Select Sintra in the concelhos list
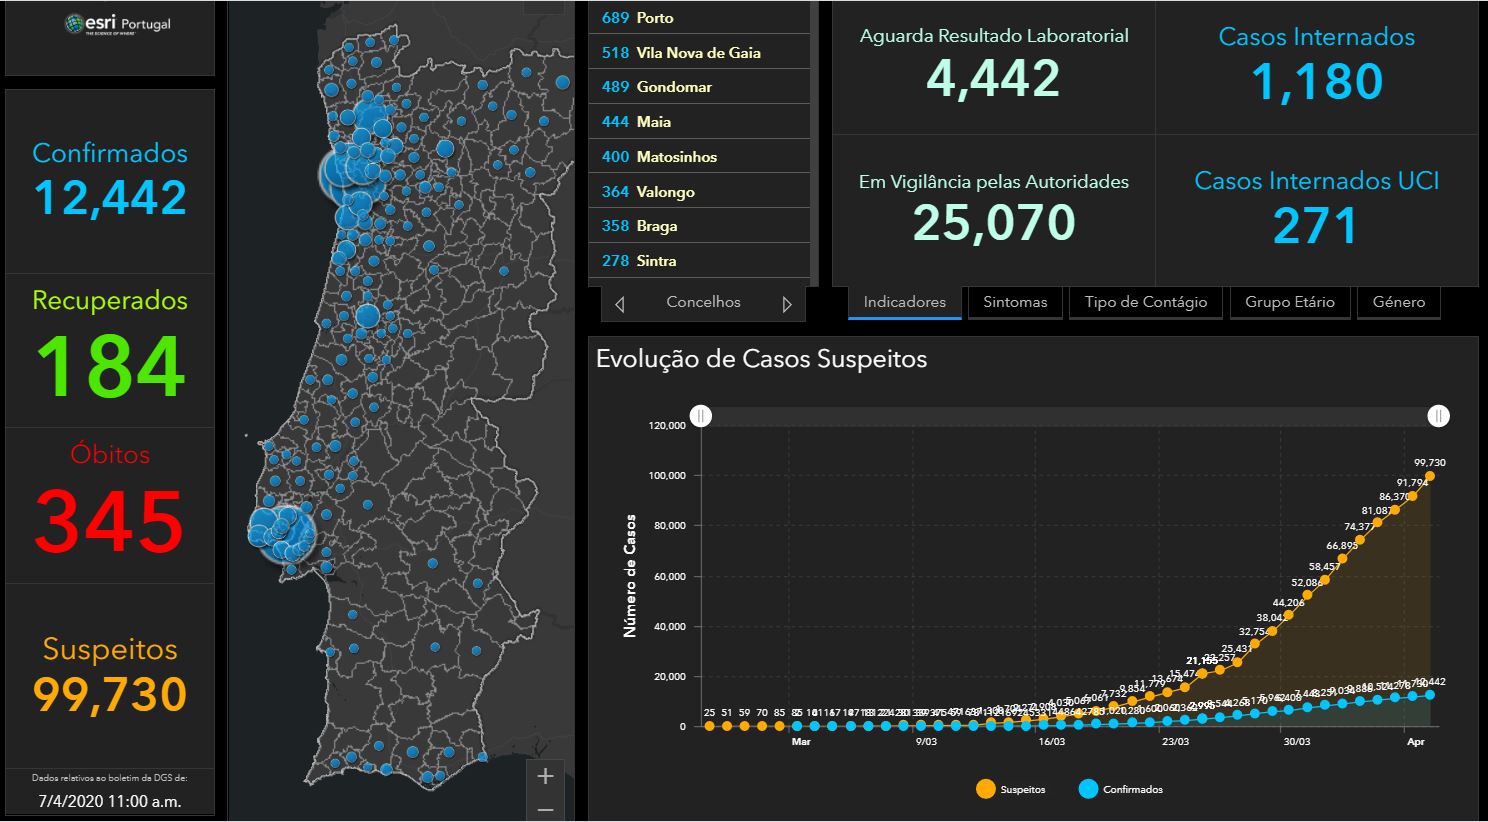The width and height of the screenshot is (1488, 822). click(x=699, y=261)
